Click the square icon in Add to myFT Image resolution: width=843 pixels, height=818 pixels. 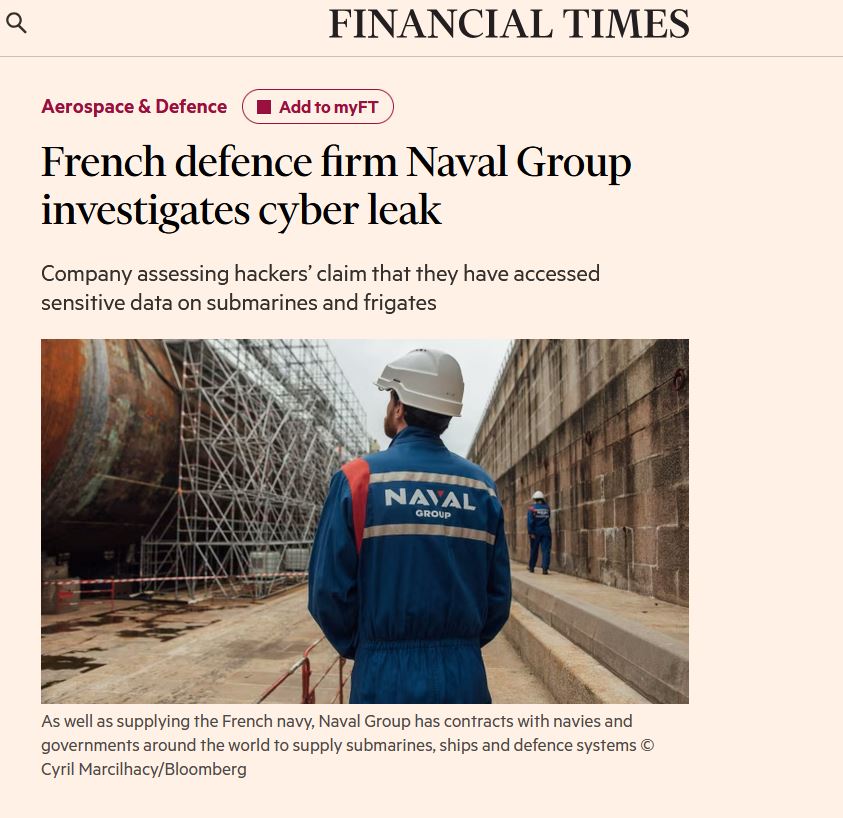tap(264, 107)
